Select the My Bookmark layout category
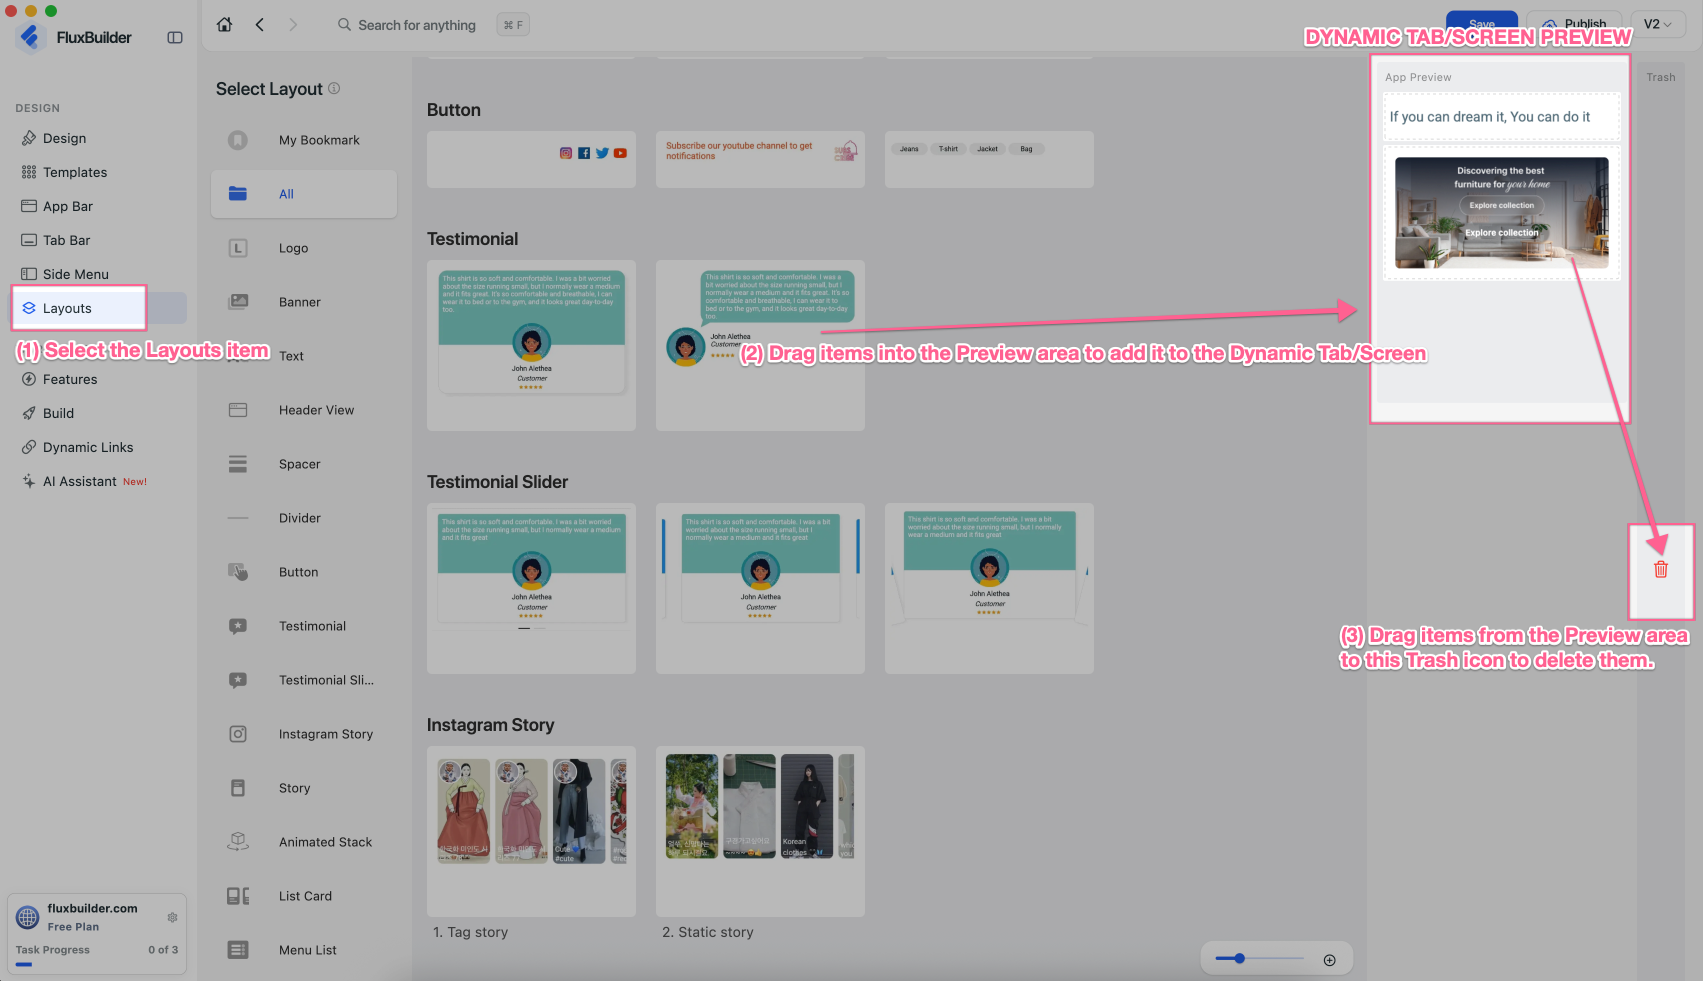The height and width of the screenshot is (981, 1703). 304,140
